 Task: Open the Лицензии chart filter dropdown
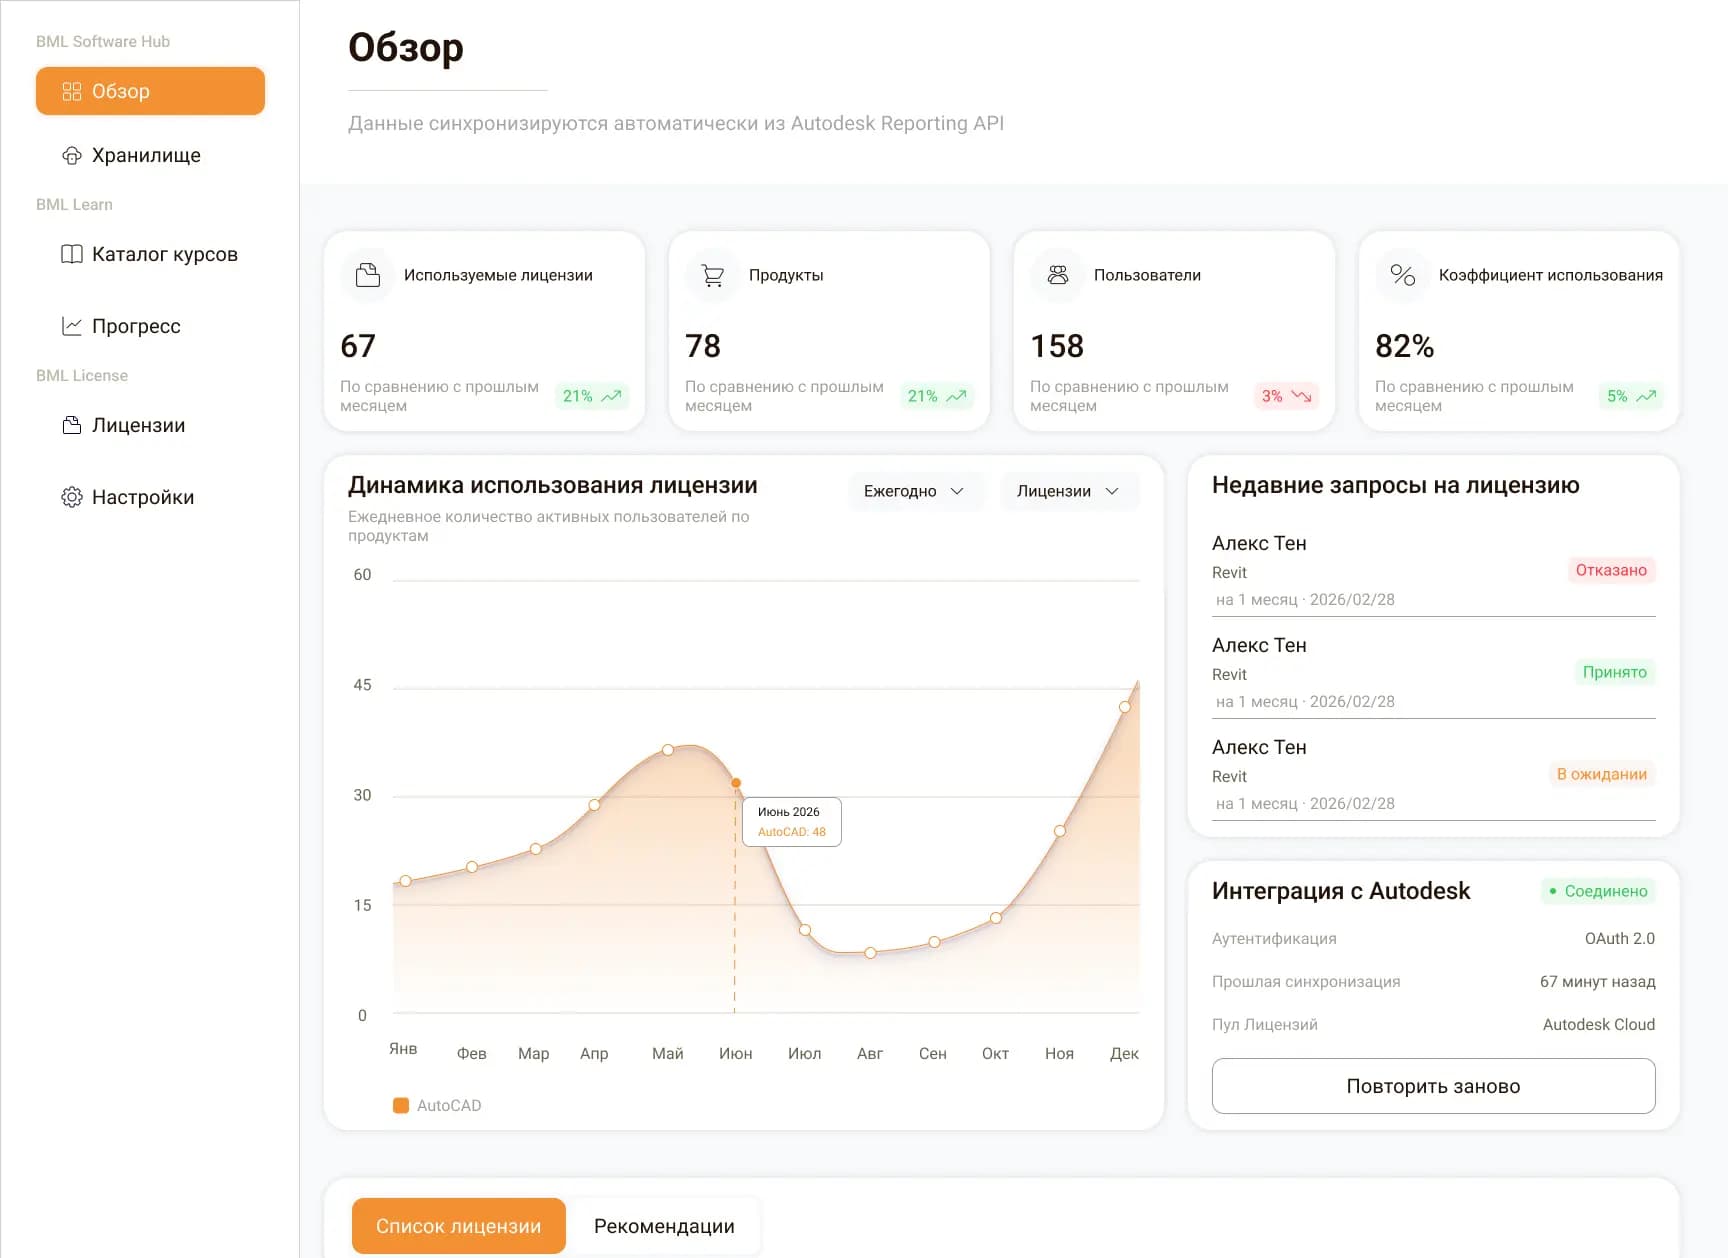coord(1068,491)
